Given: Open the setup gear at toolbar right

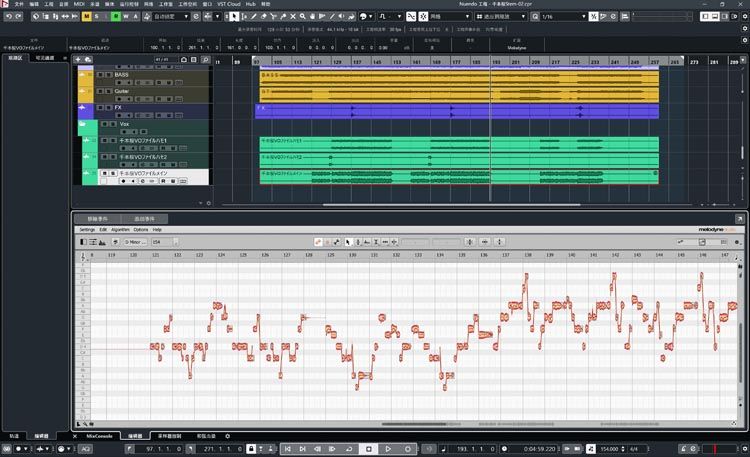Looking at the screenshot, I should [745, 16].
